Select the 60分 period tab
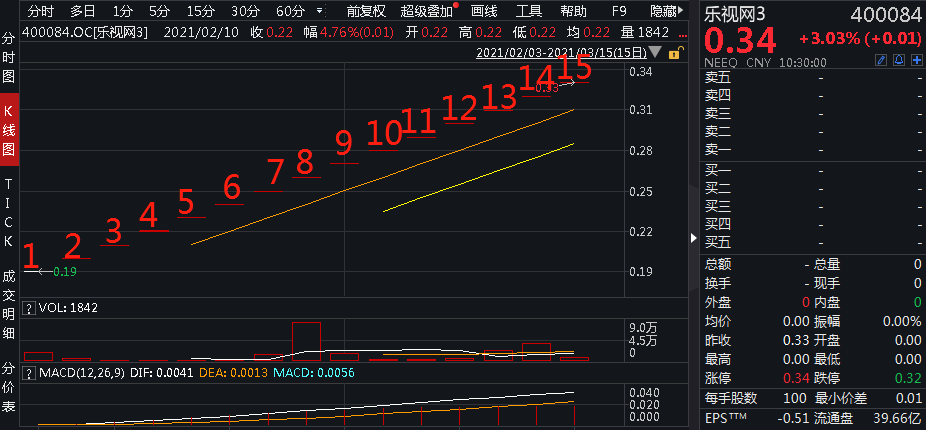 tap(291, 11)
